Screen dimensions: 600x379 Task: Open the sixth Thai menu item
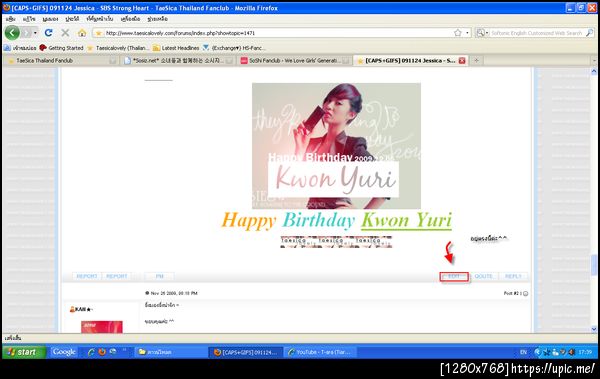(130, 19)
